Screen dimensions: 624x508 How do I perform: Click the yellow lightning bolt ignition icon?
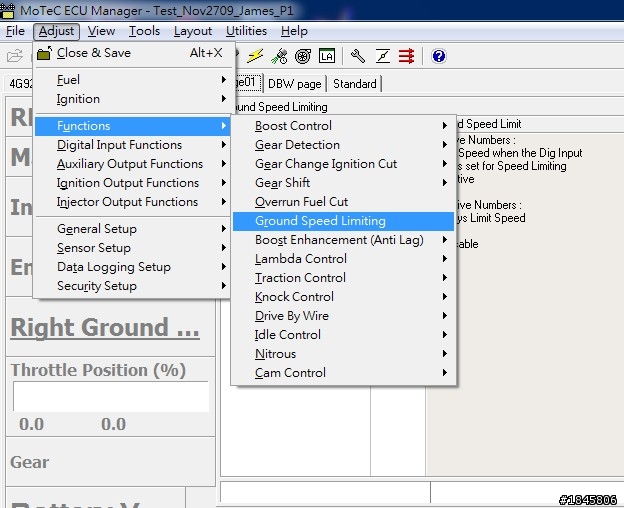click(x=255, y=56)
